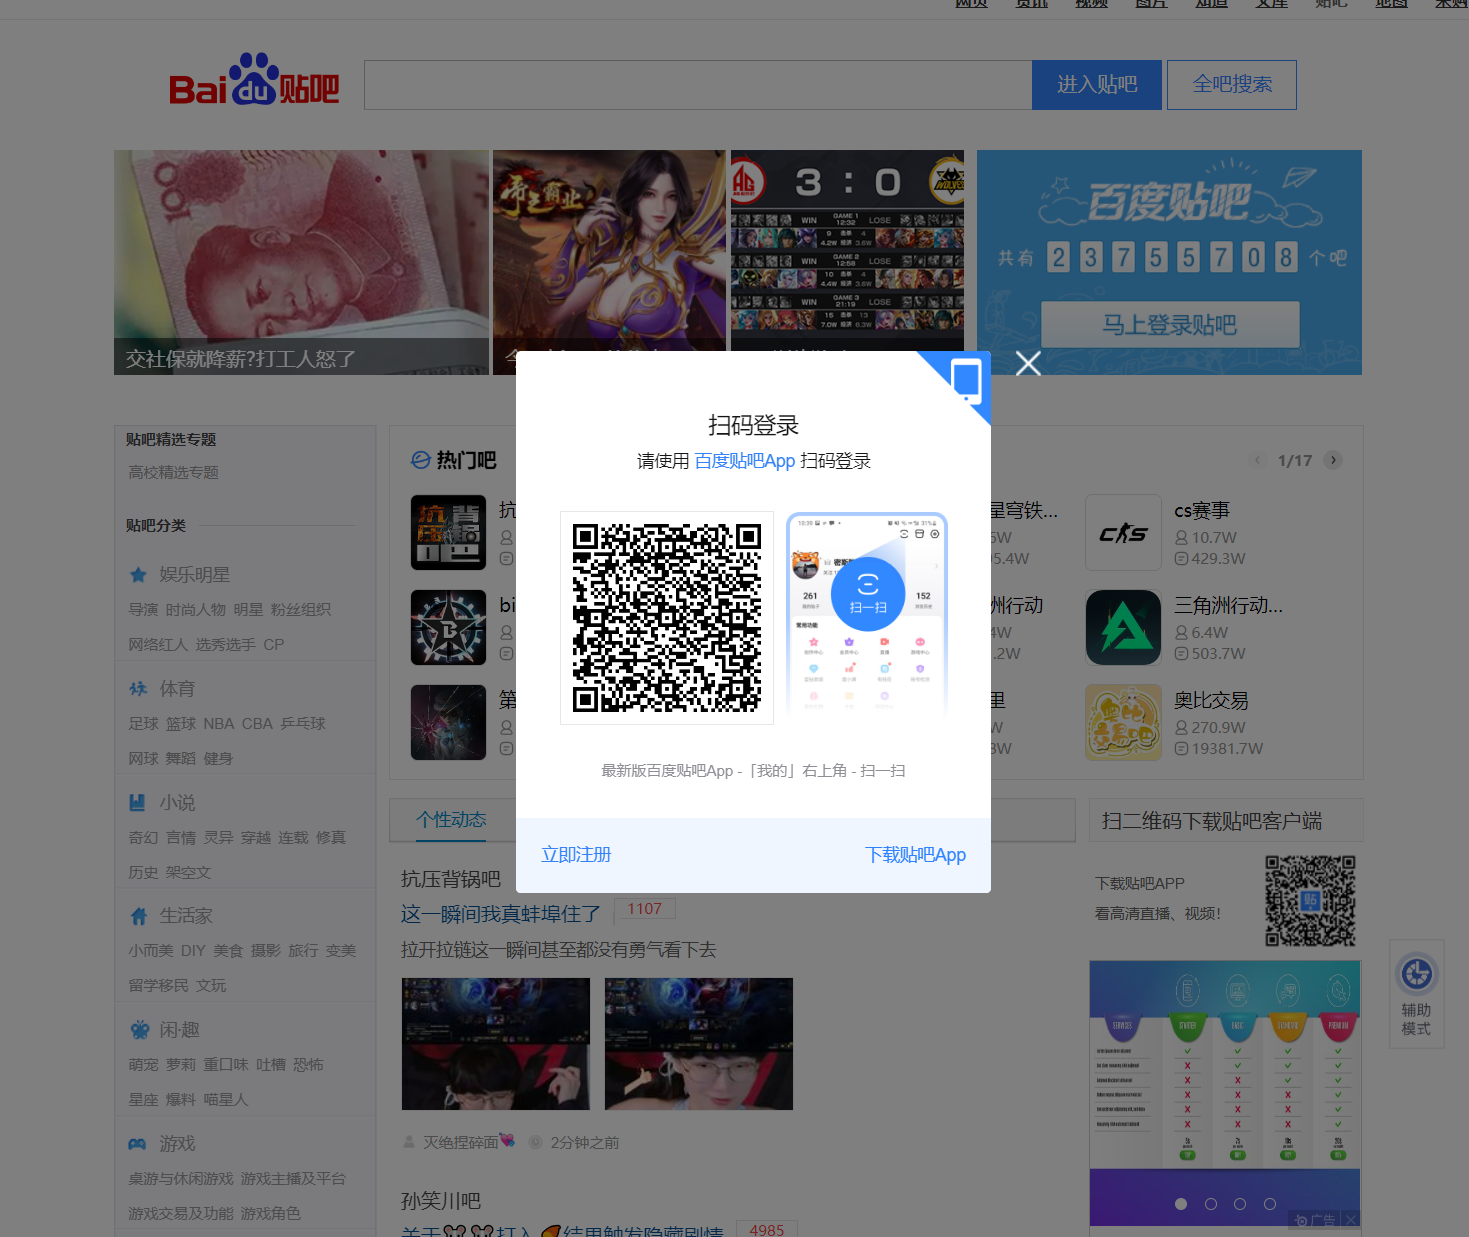The height and width of the screenshot is (1237, 1469).
Task: Click cs赛事 forum logo
Action: coord(1123,533)
